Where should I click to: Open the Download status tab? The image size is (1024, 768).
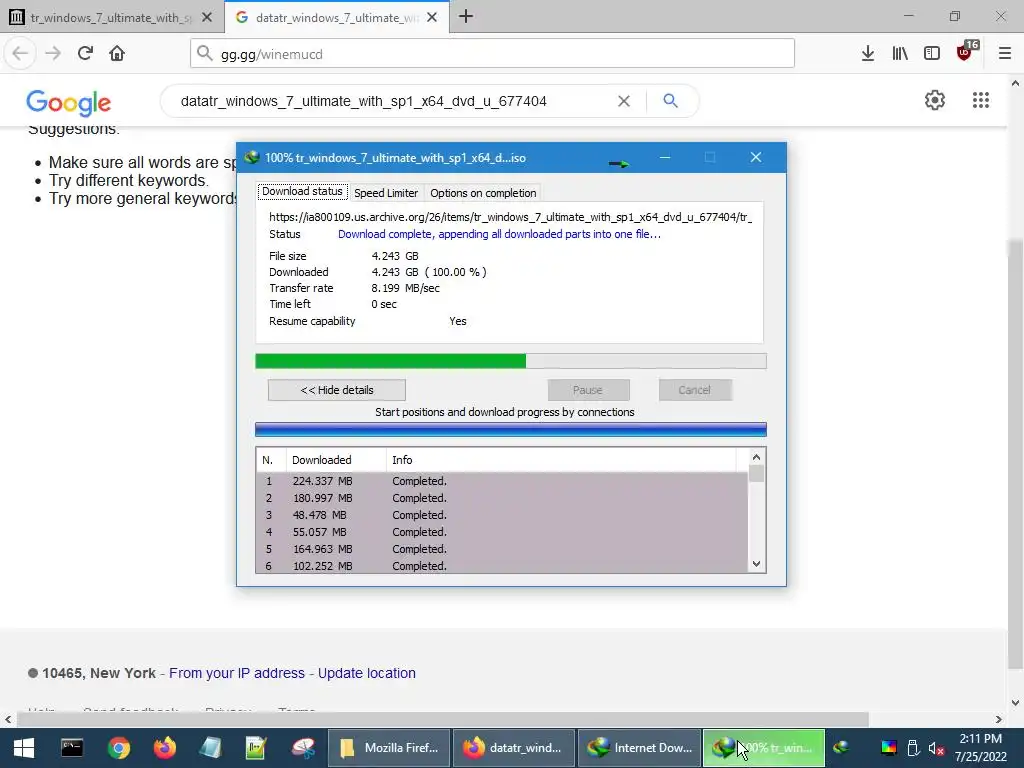point(302,191)
